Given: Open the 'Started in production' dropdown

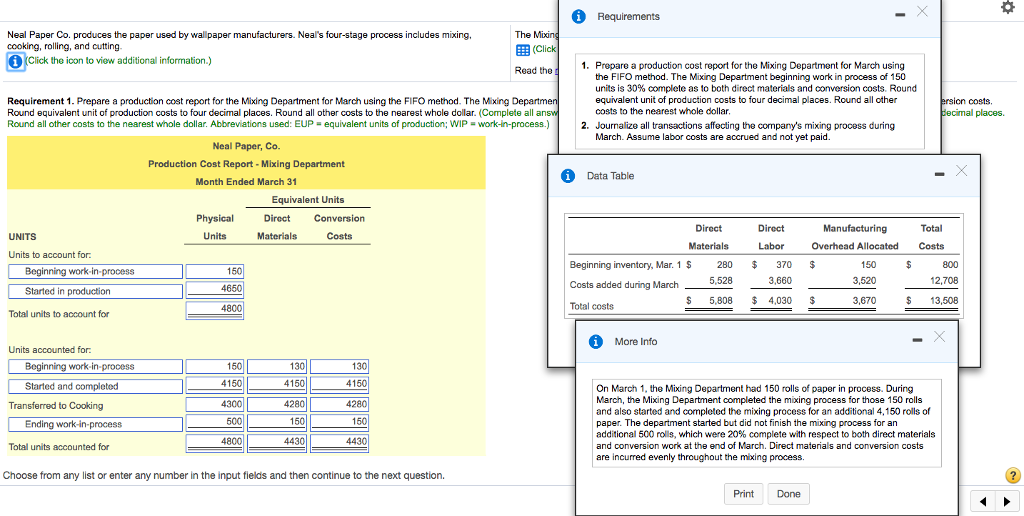Looking at the screenshot, I should (x=95, y=291).
